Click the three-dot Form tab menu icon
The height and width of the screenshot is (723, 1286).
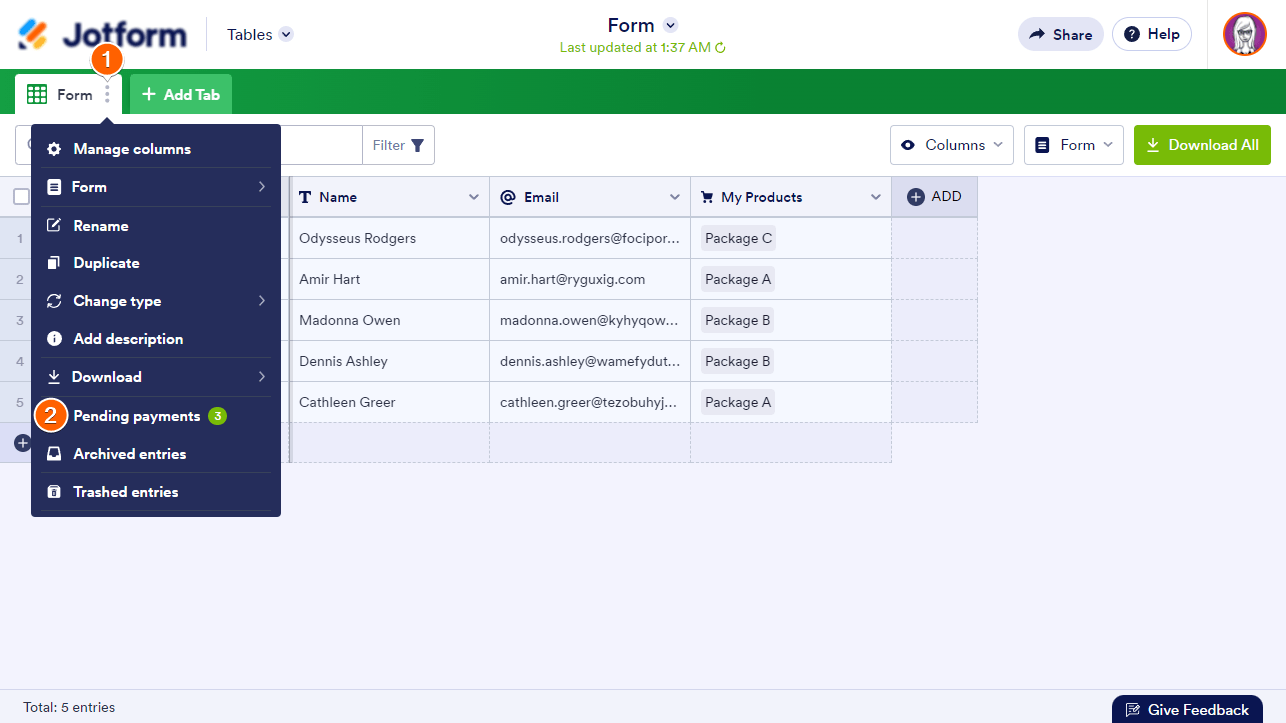pos(107,95)
